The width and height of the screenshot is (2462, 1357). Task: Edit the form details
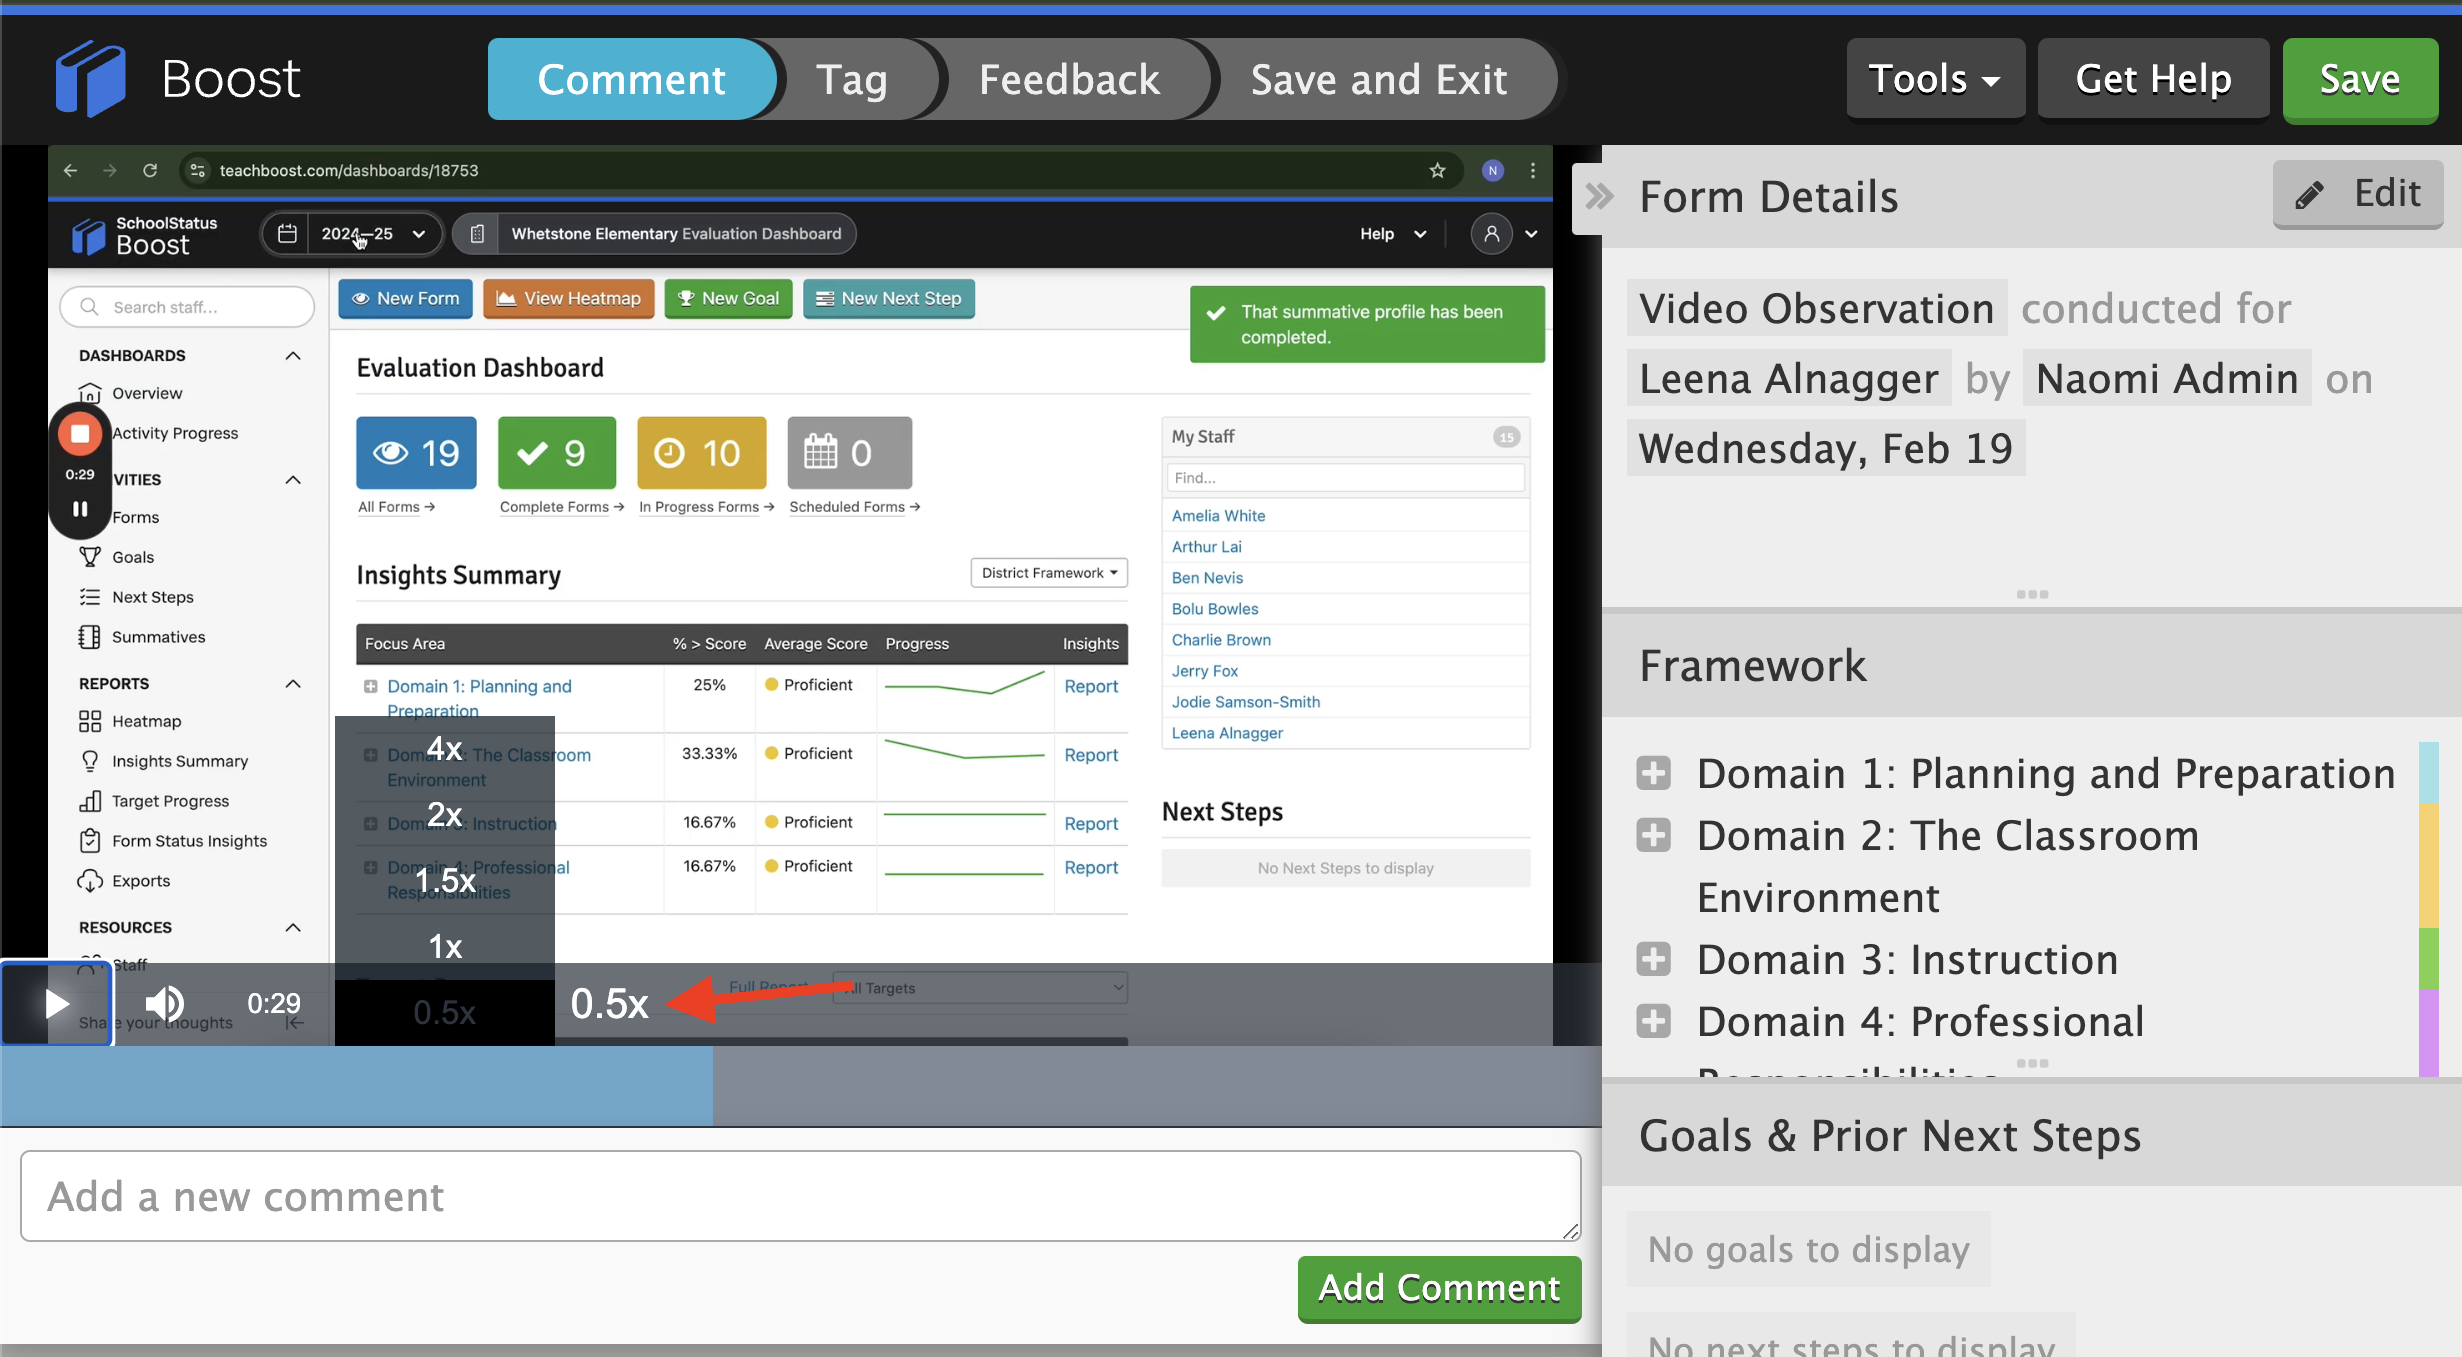(x=2358, y=194)
